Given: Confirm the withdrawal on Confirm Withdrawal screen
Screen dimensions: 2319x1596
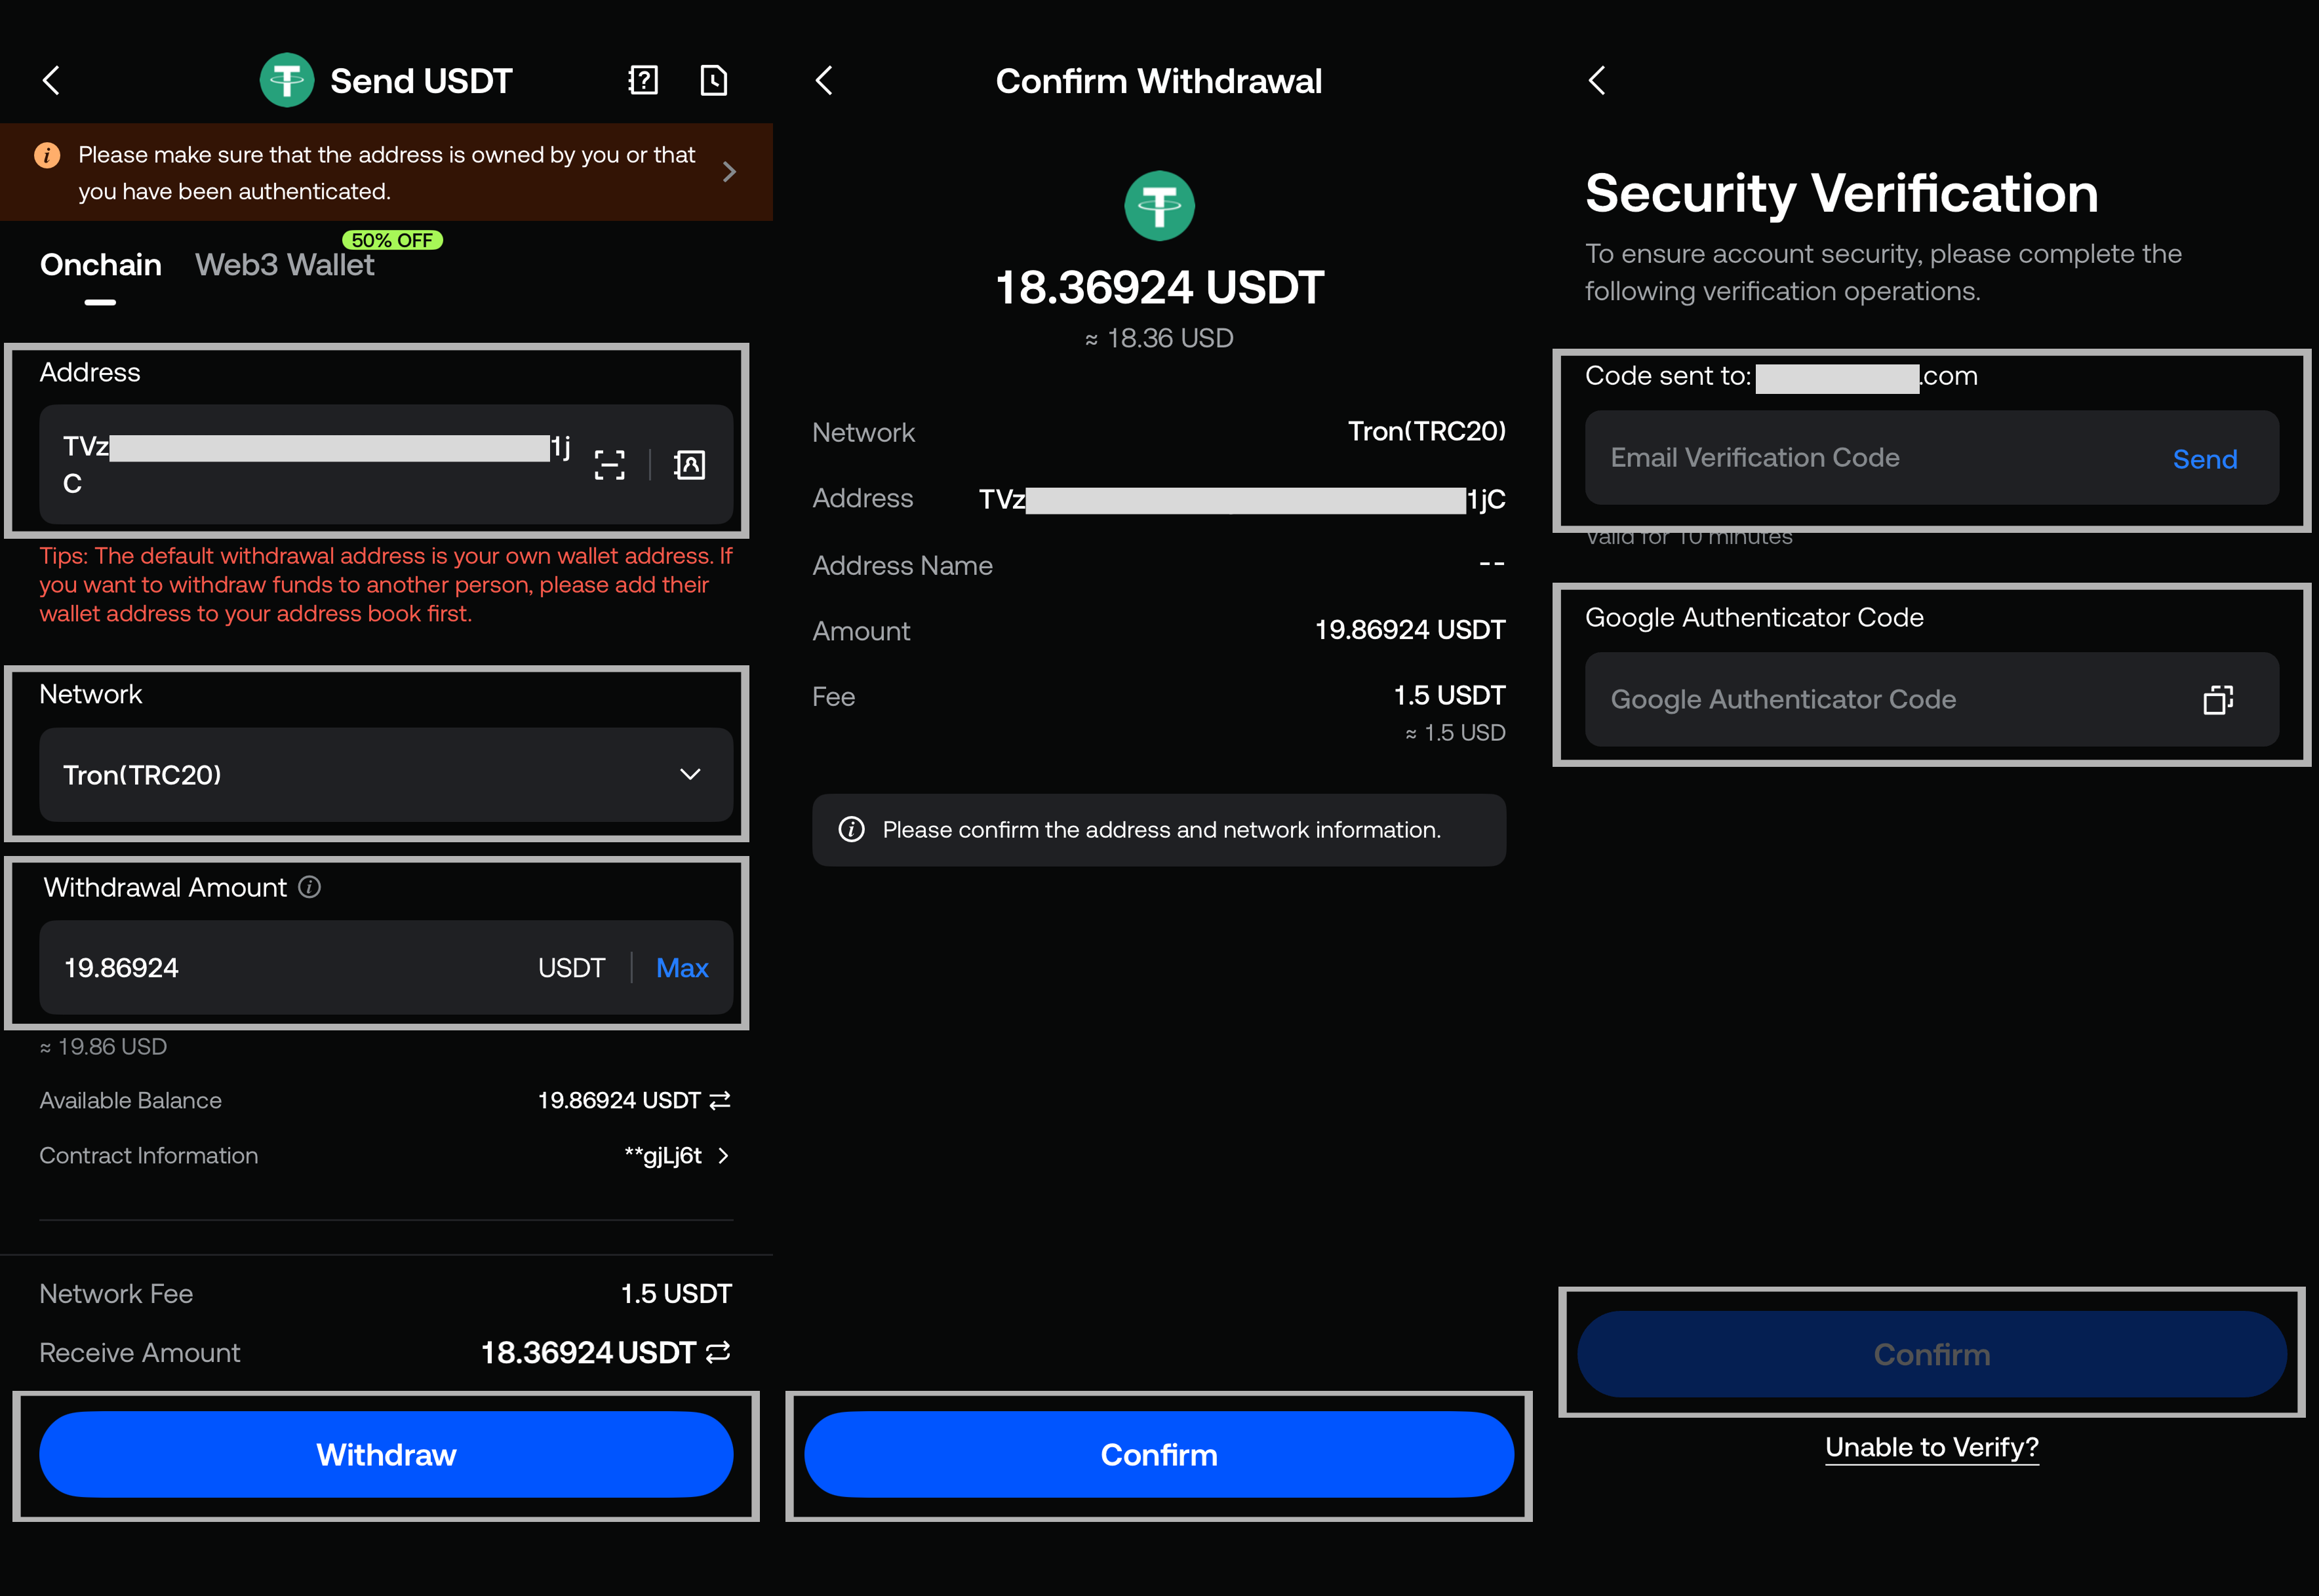Looking at the screenshot, I should 1159,1454.
